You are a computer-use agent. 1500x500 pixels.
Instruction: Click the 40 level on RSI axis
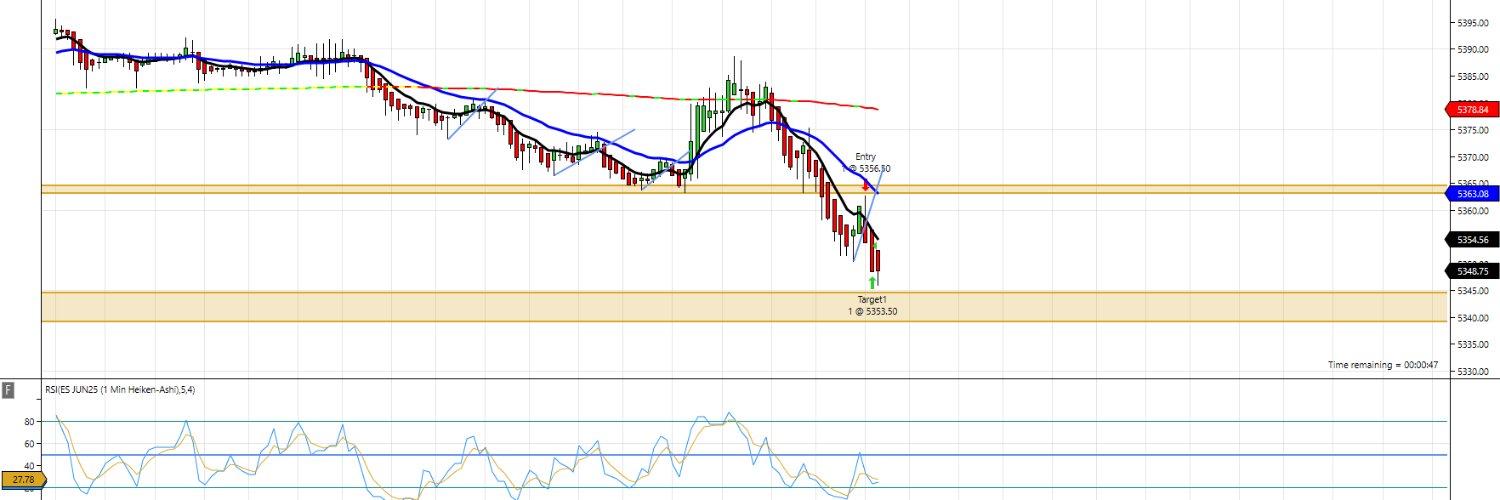(30, 465)
